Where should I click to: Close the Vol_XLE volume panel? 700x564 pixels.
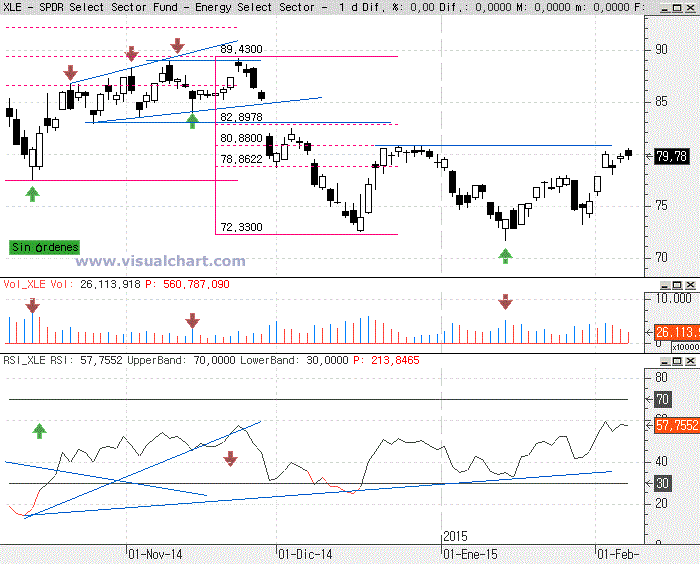pos(690,284)
